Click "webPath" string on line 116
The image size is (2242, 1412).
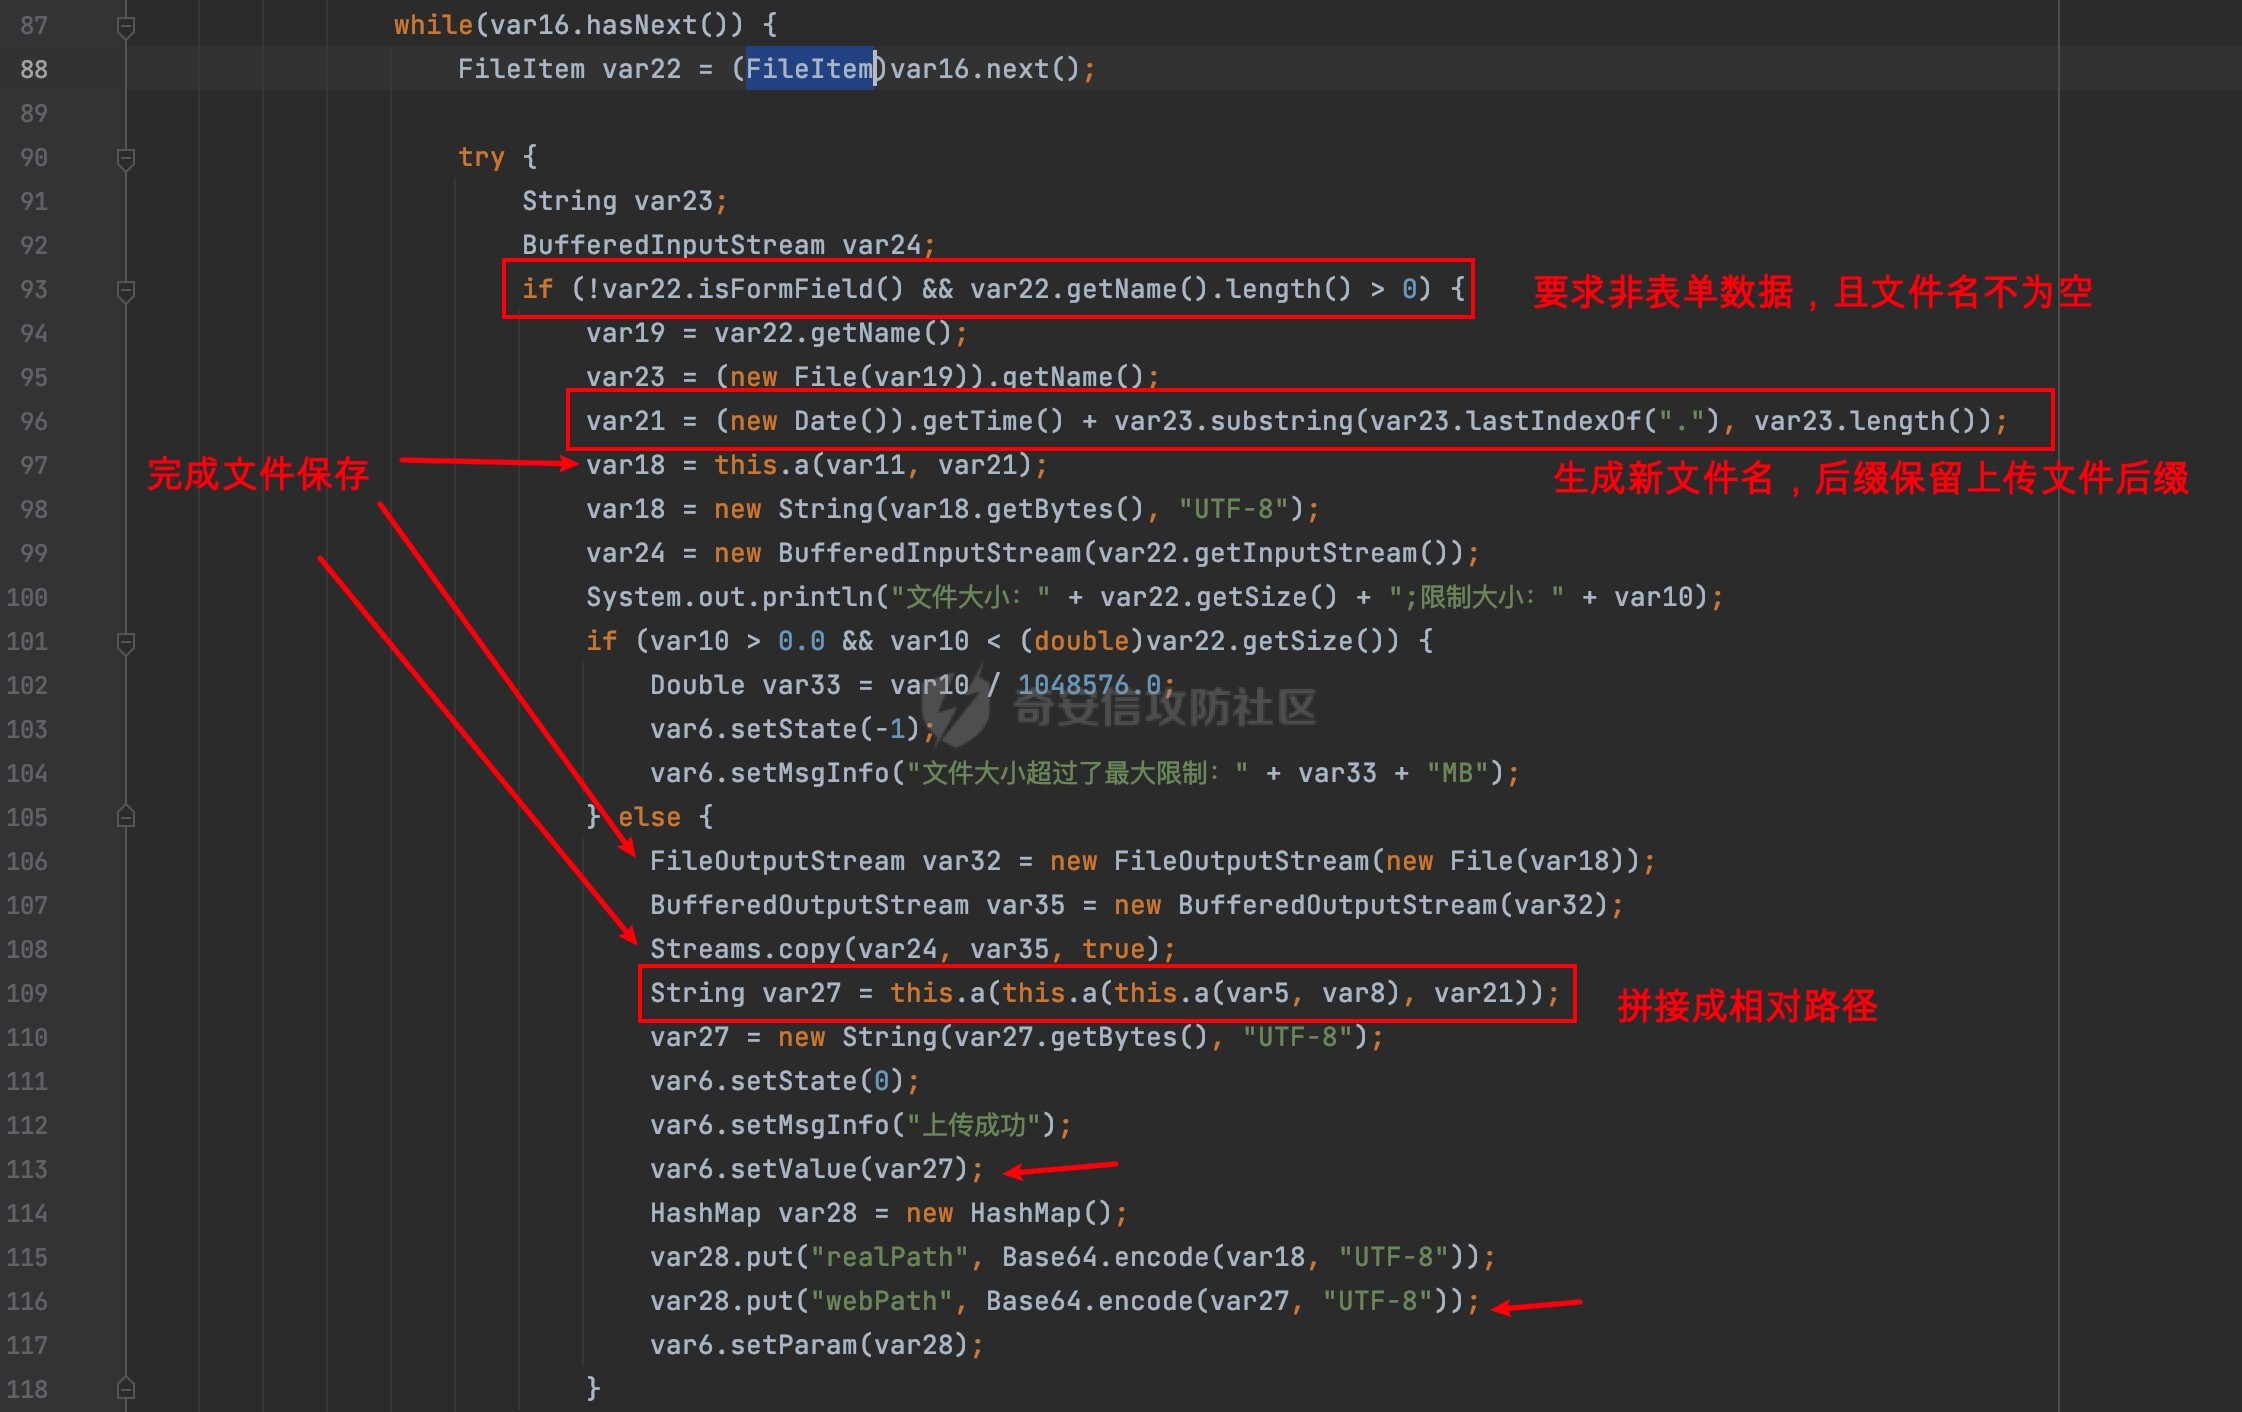[x=881, y=1301]
